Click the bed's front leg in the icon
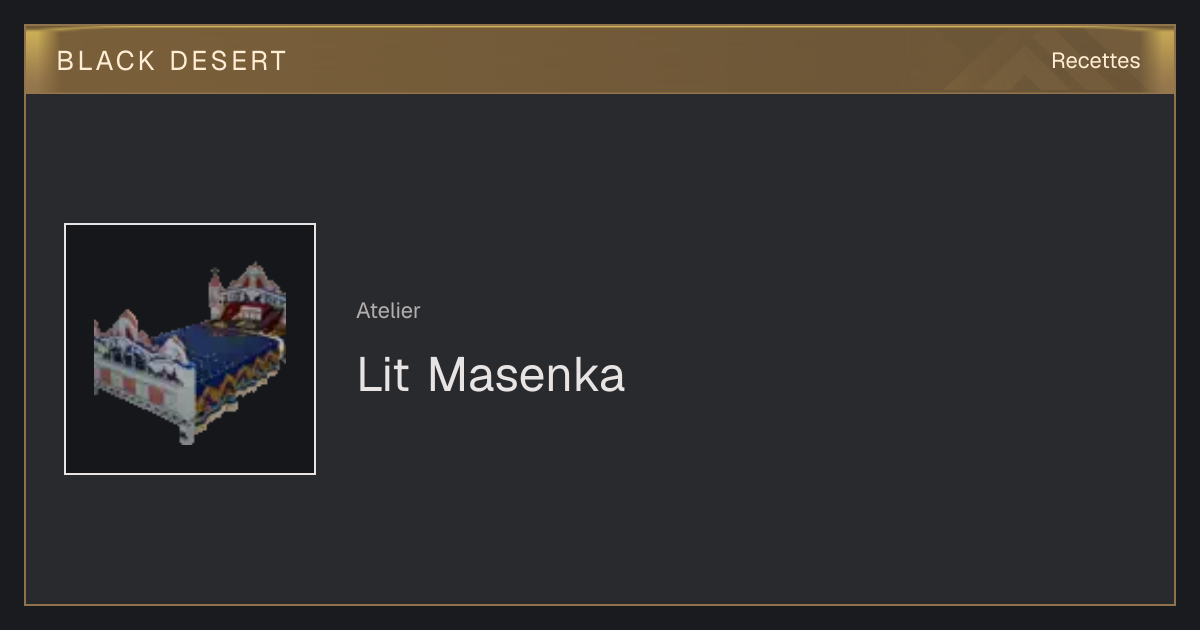 pyautogui.click(x=187, y=431)
